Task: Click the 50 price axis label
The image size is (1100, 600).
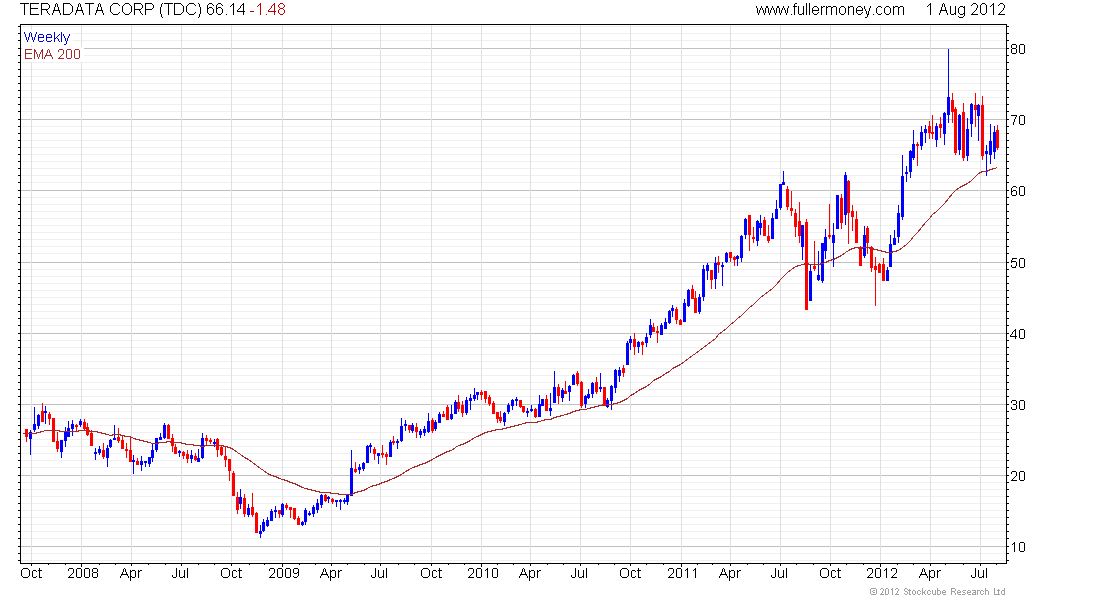Action: 1018,262
